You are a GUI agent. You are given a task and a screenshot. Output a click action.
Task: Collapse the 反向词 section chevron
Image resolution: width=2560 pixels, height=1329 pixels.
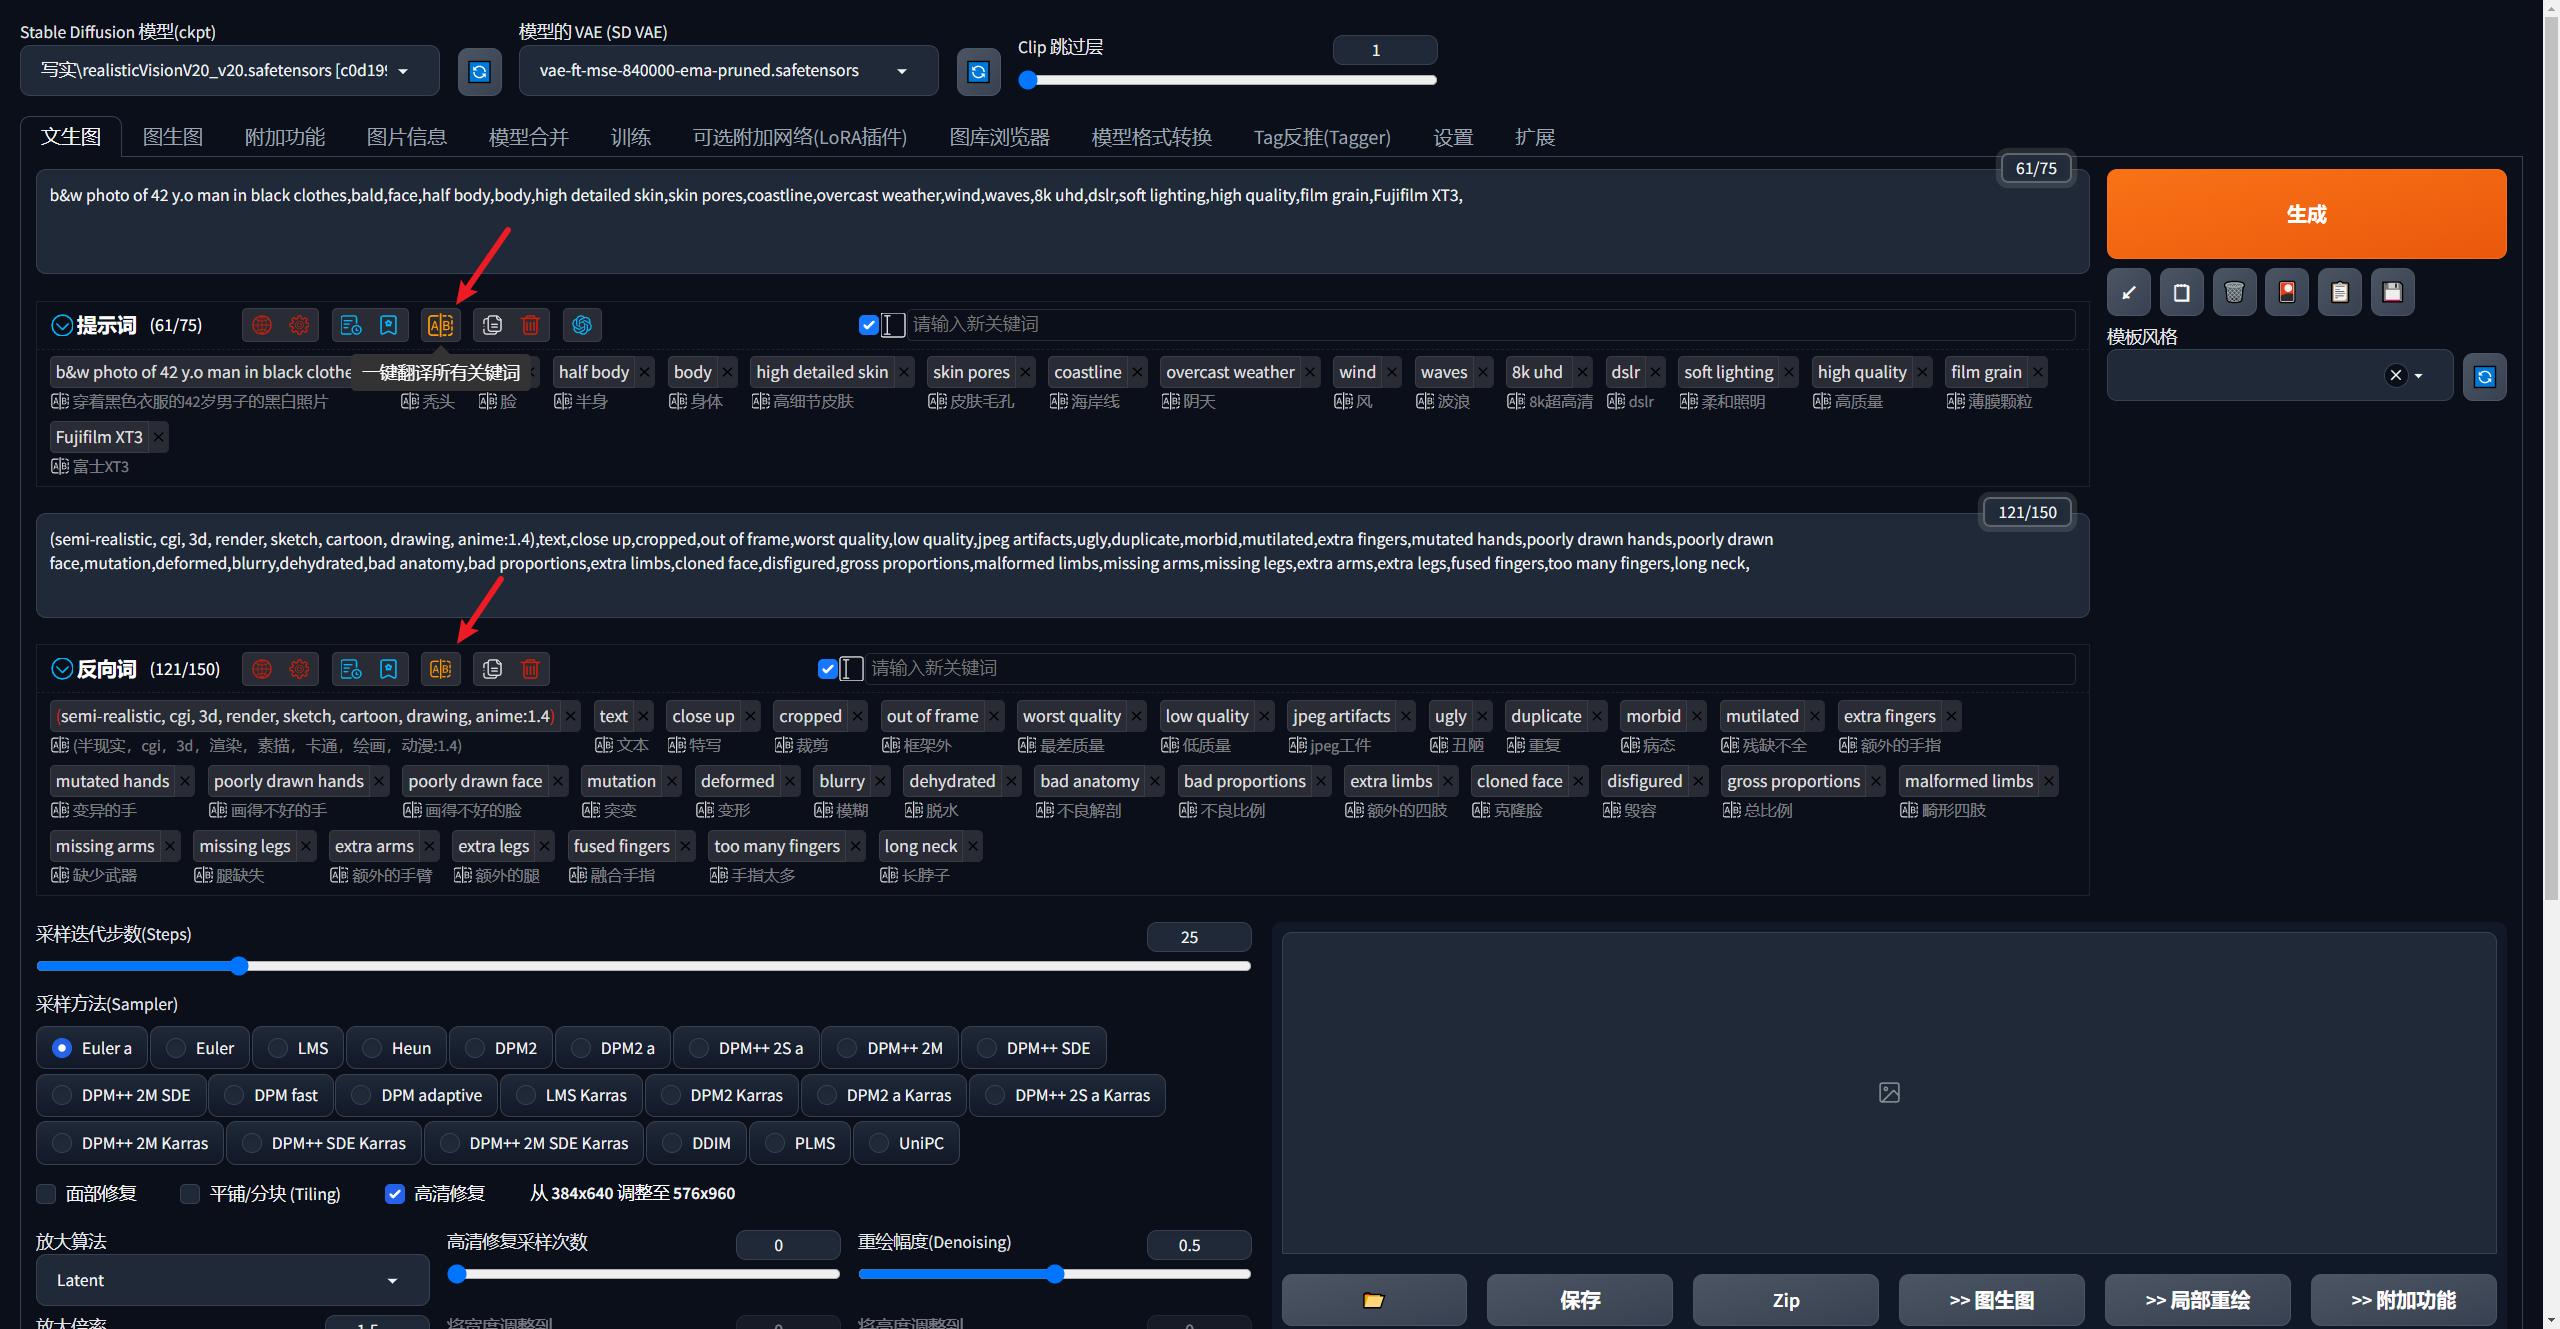tap(62, 669)
